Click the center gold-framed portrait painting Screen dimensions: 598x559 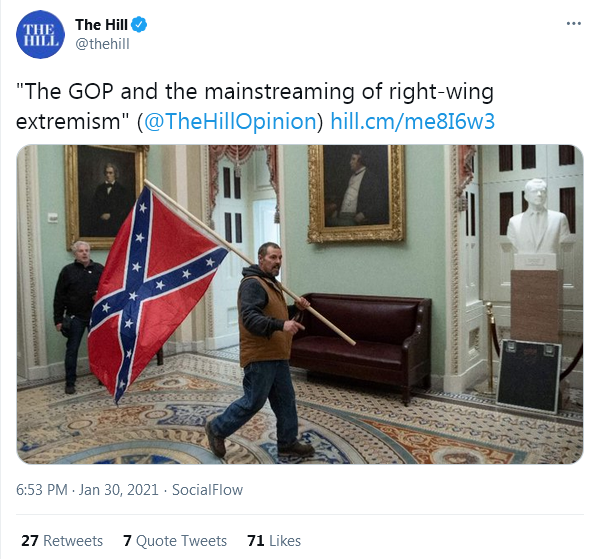356,193
